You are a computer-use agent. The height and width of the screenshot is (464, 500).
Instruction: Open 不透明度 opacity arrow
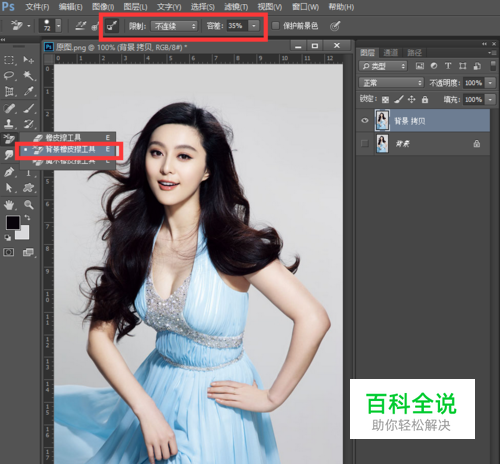490,83
